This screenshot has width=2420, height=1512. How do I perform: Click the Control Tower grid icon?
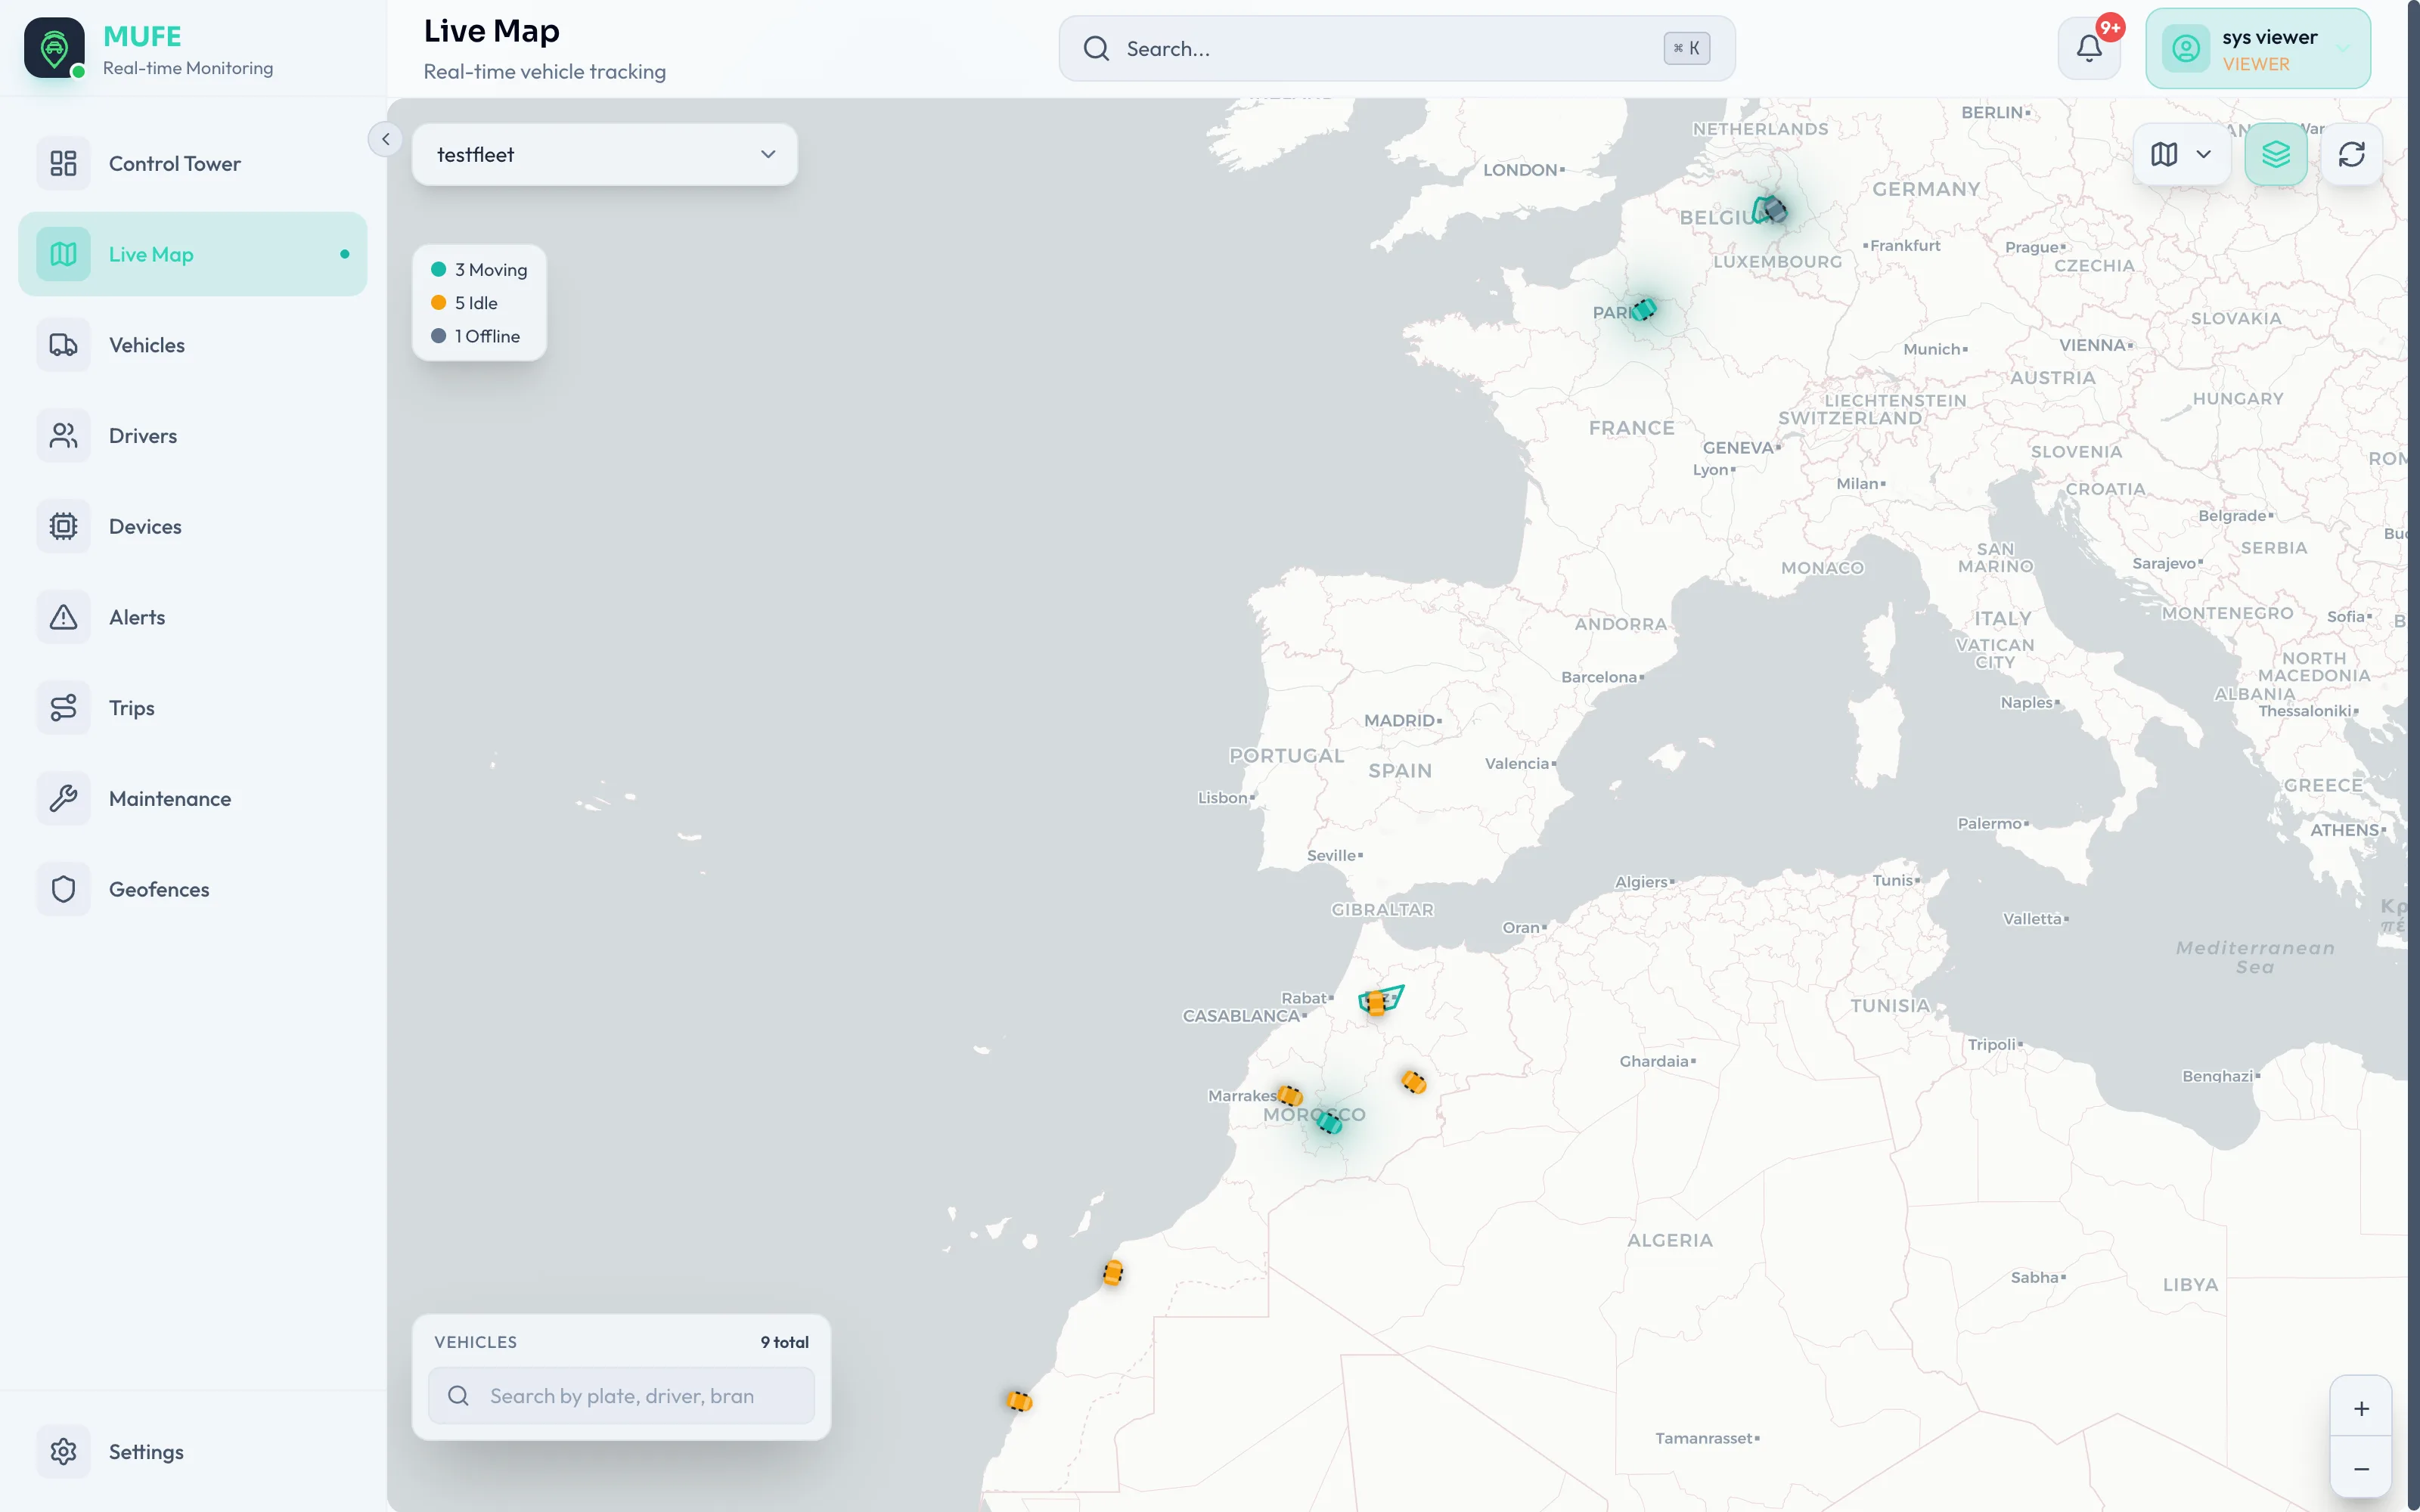(63, 163)
